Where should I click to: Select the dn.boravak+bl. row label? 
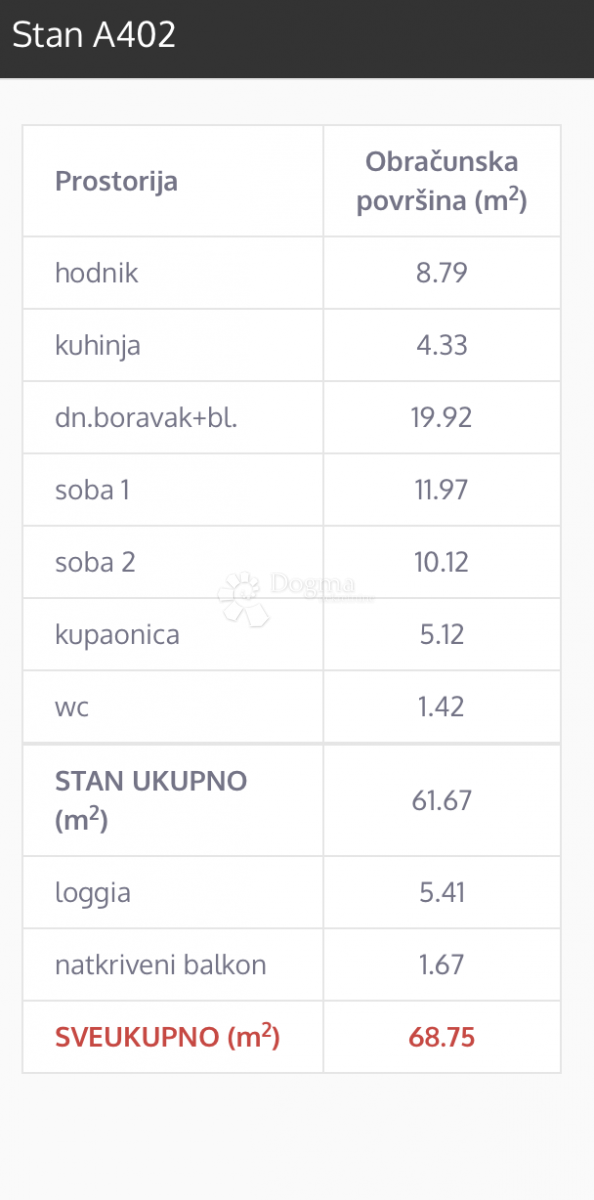[x=146, y=417]
